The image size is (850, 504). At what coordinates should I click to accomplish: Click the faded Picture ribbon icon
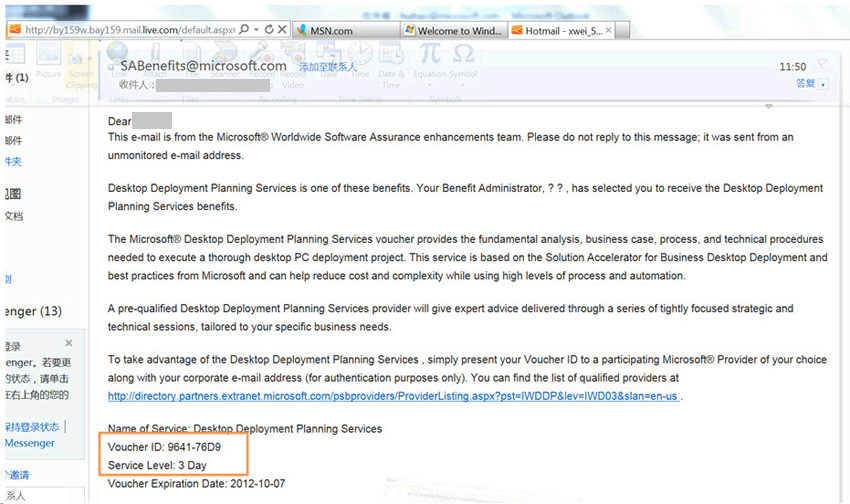click(48, 62)
